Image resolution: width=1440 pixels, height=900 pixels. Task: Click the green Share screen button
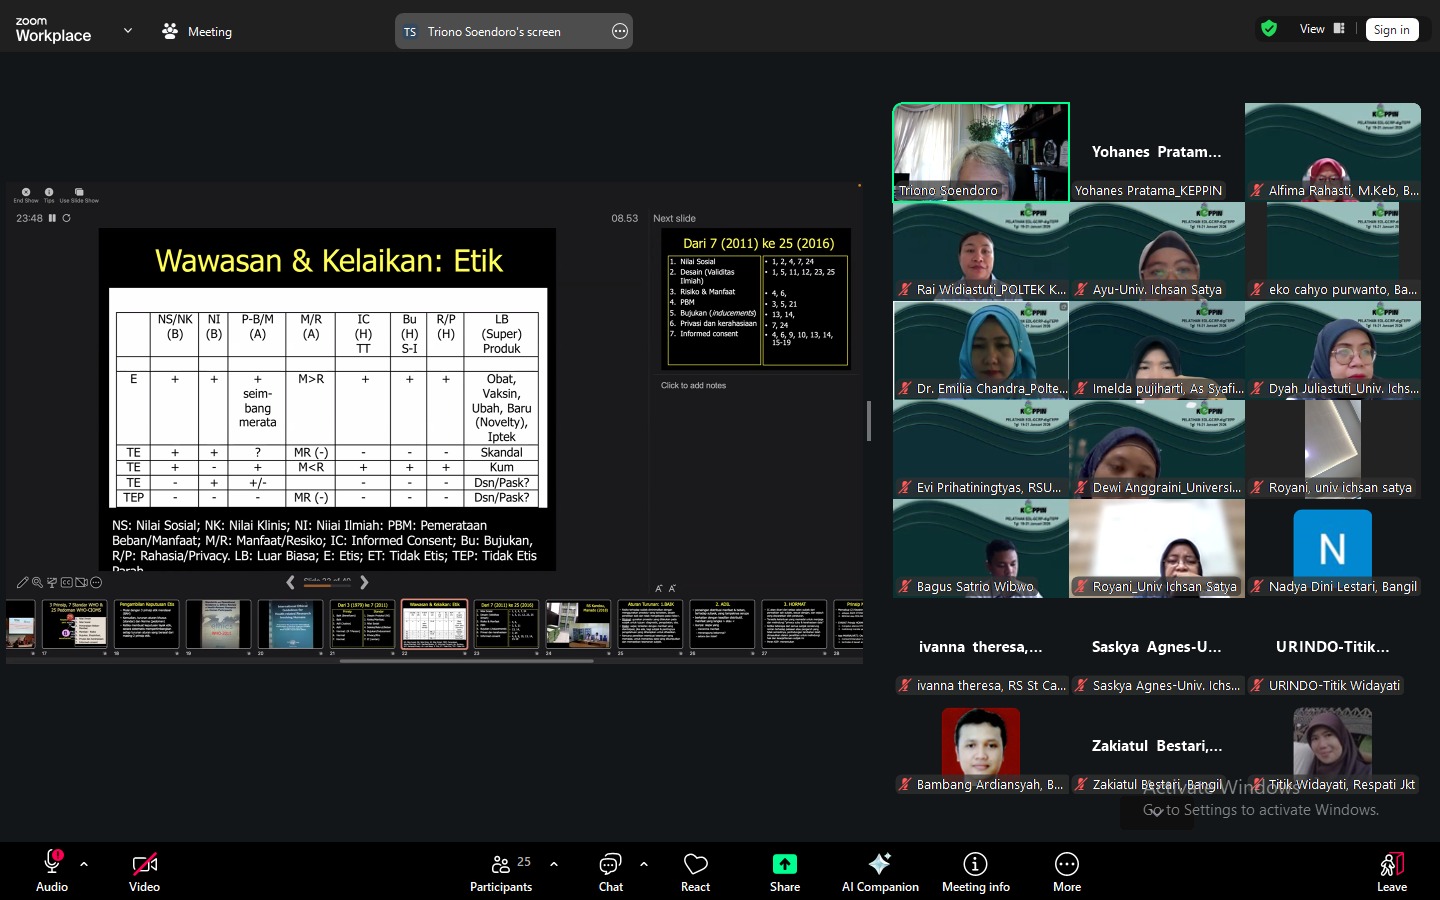pyautogui.click(x=784, y=871)
